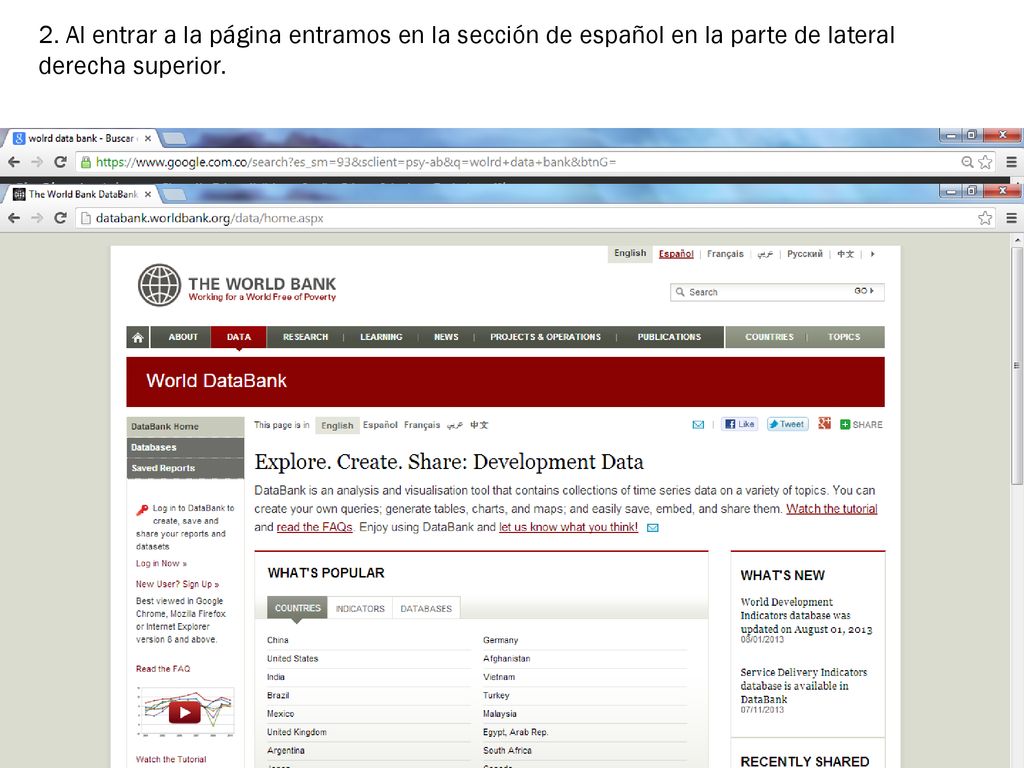Bookmark the Google search page with star
1024x768 pixels.
point(985,162)
